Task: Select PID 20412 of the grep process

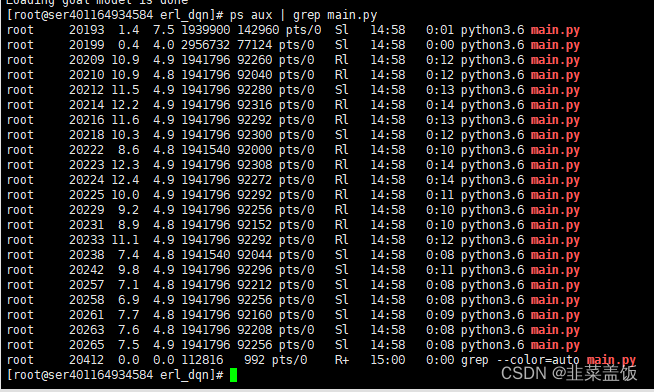Action: coord(86,360)
